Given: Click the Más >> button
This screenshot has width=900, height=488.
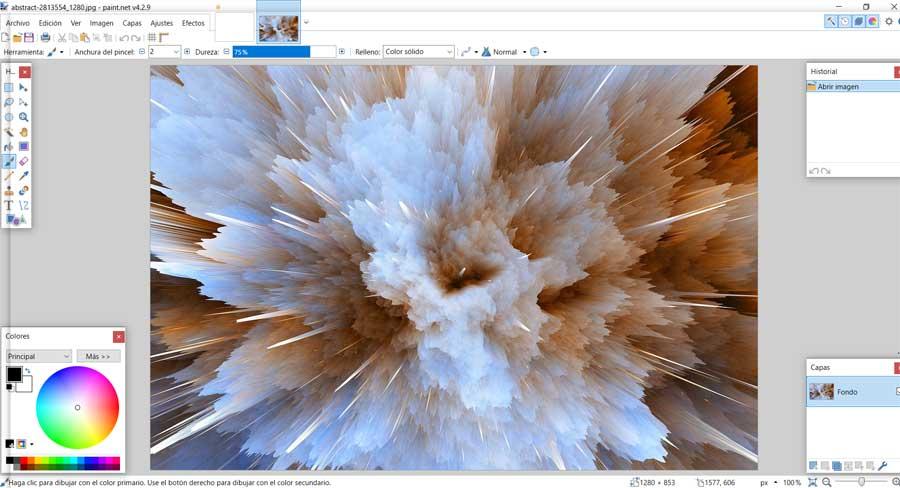Looking at the screenshot, I should pyautogui.click(x=98, y=357).
